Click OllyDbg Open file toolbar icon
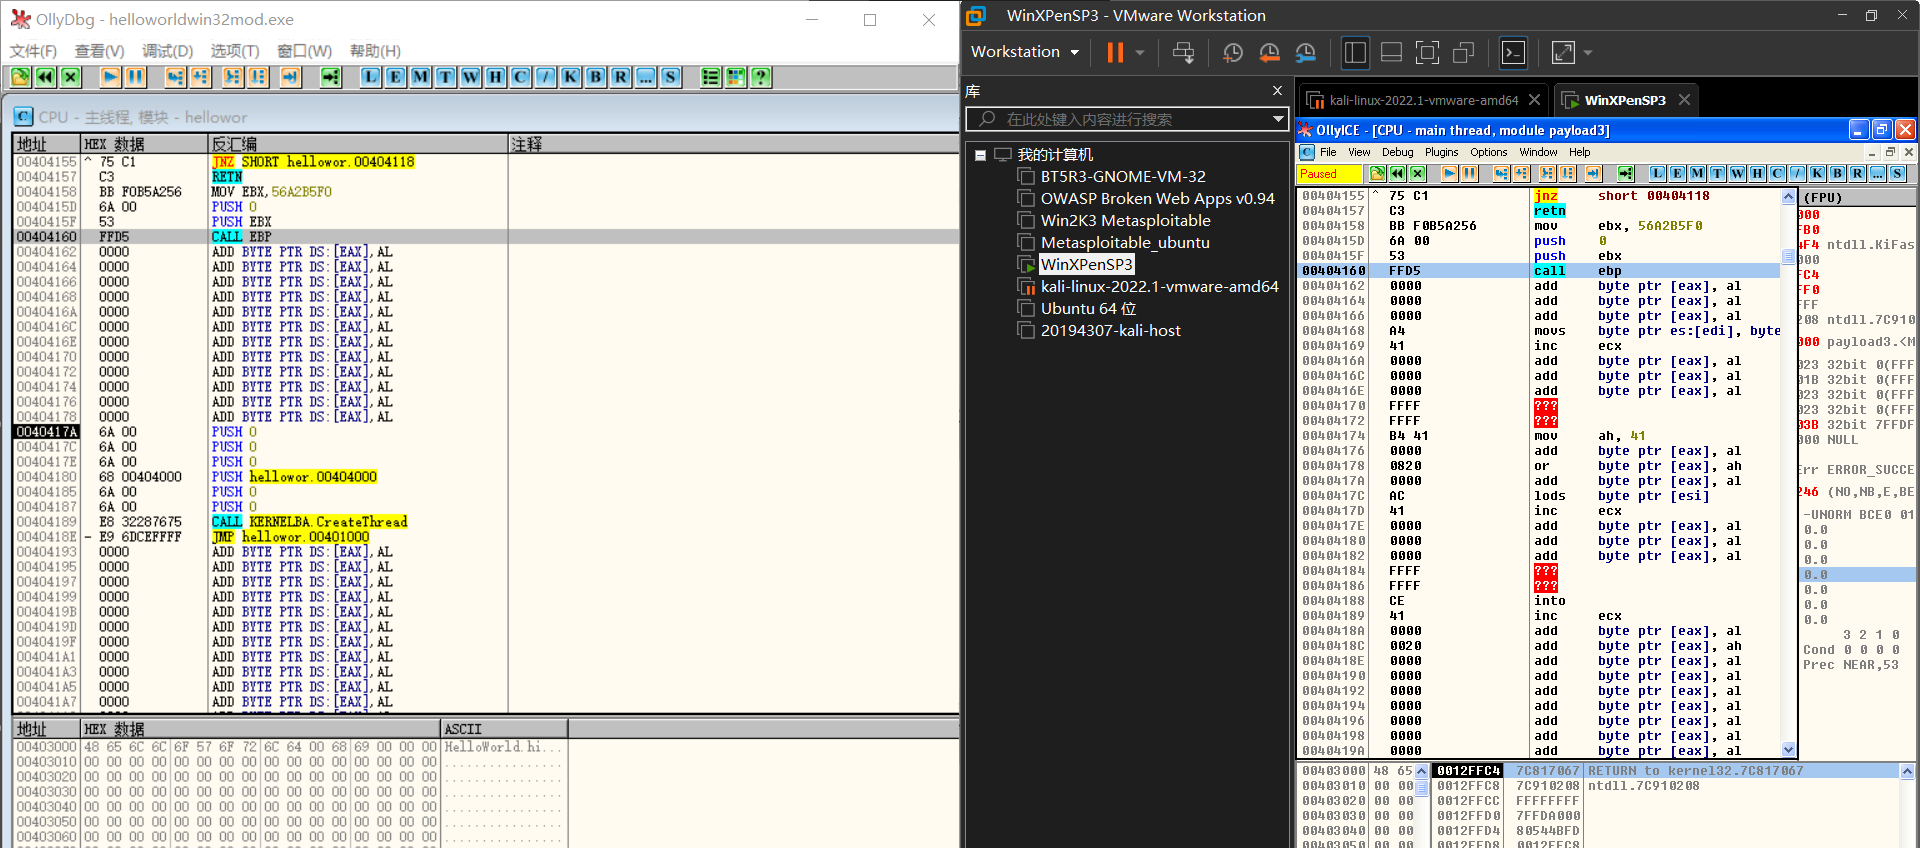Screen dimensions: 1920x848 tap(21, 77)
